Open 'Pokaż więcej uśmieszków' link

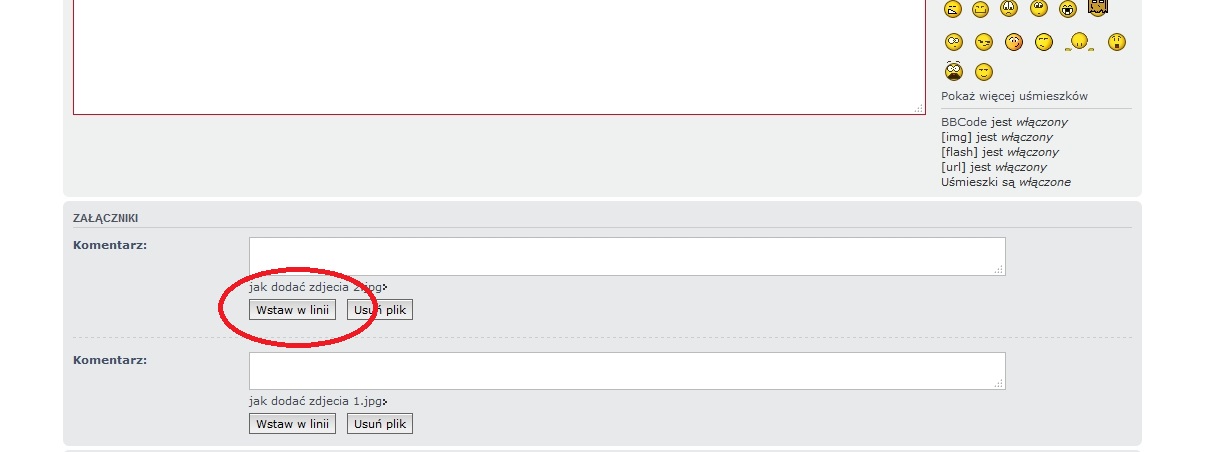pyautogui.click(x=1014, y=97)
